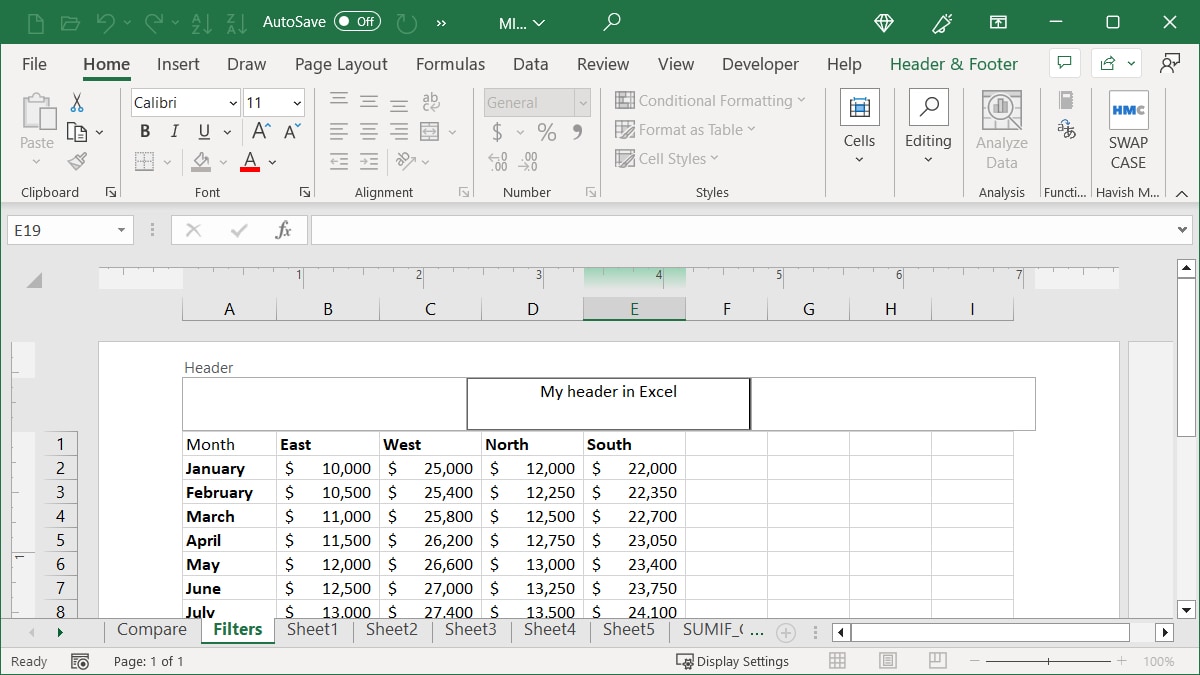Click the Format Painter icon
Screen dimensions: 1200x675
click(77, 160)
